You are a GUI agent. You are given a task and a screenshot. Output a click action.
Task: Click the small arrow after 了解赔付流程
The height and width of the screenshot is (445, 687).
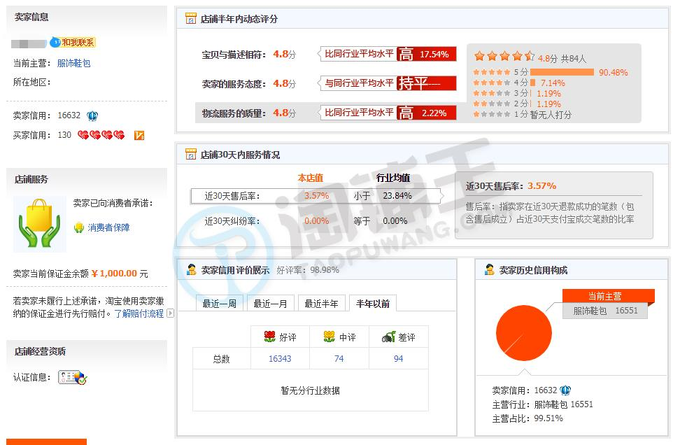[170, 313]
